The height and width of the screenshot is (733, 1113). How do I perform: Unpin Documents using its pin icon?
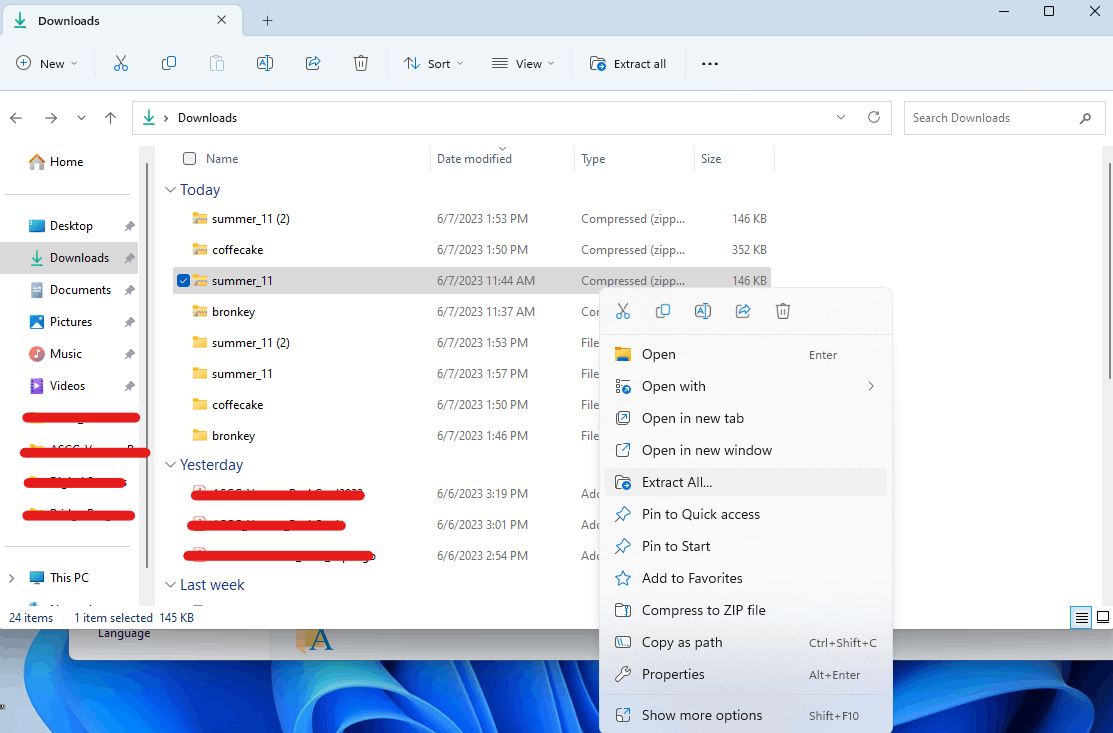[129, 290]
